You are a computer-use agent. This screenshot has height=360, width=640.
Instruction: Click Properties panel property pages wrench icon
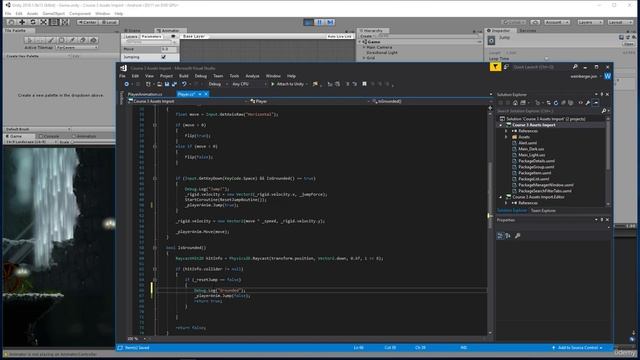click(518, 236)
